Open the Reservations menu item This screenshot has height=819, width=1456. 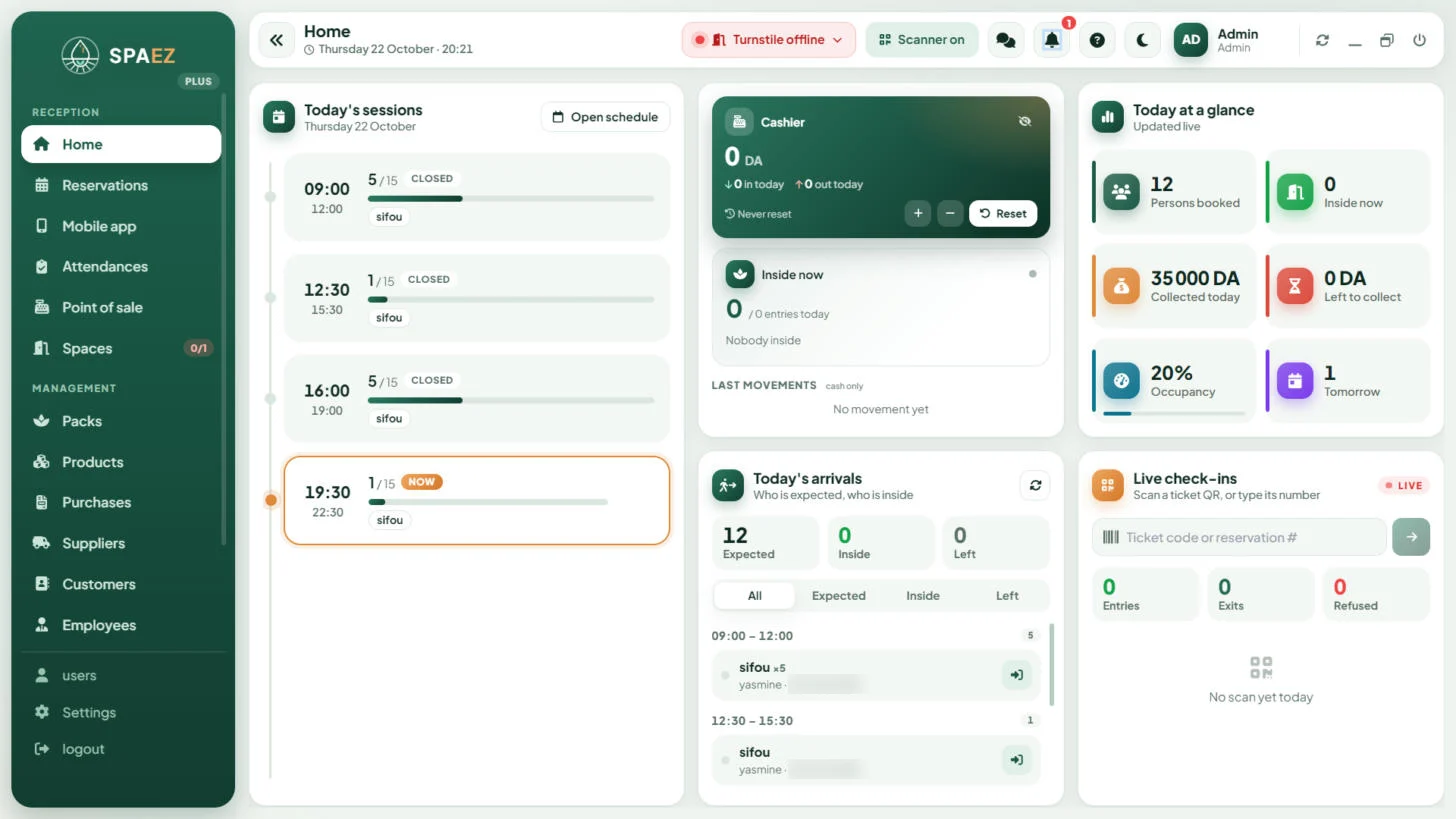tap(121, 185)
